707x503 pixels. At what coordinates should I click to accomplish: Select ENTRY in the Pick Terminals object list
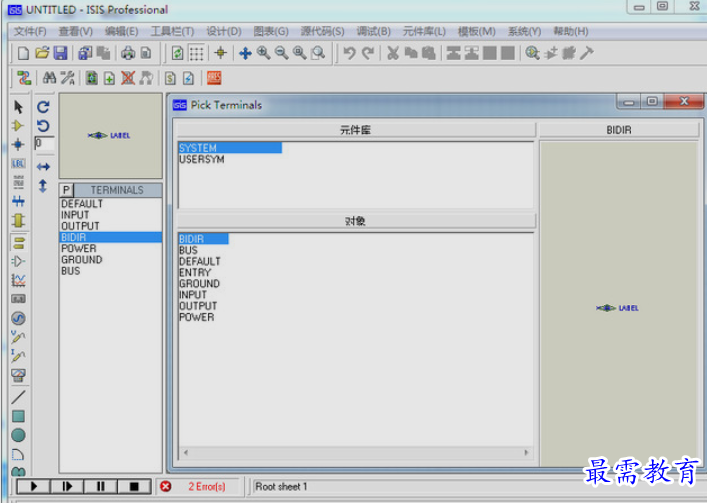click(195, 273)
